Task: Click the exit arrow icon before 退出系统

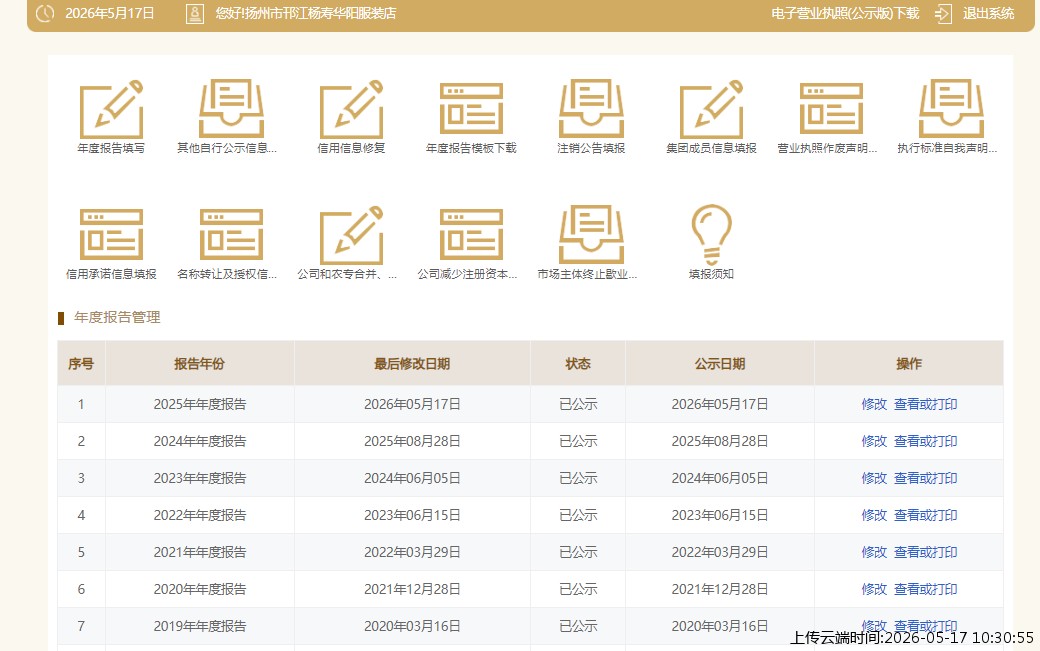Action: (x=943, y=13)
